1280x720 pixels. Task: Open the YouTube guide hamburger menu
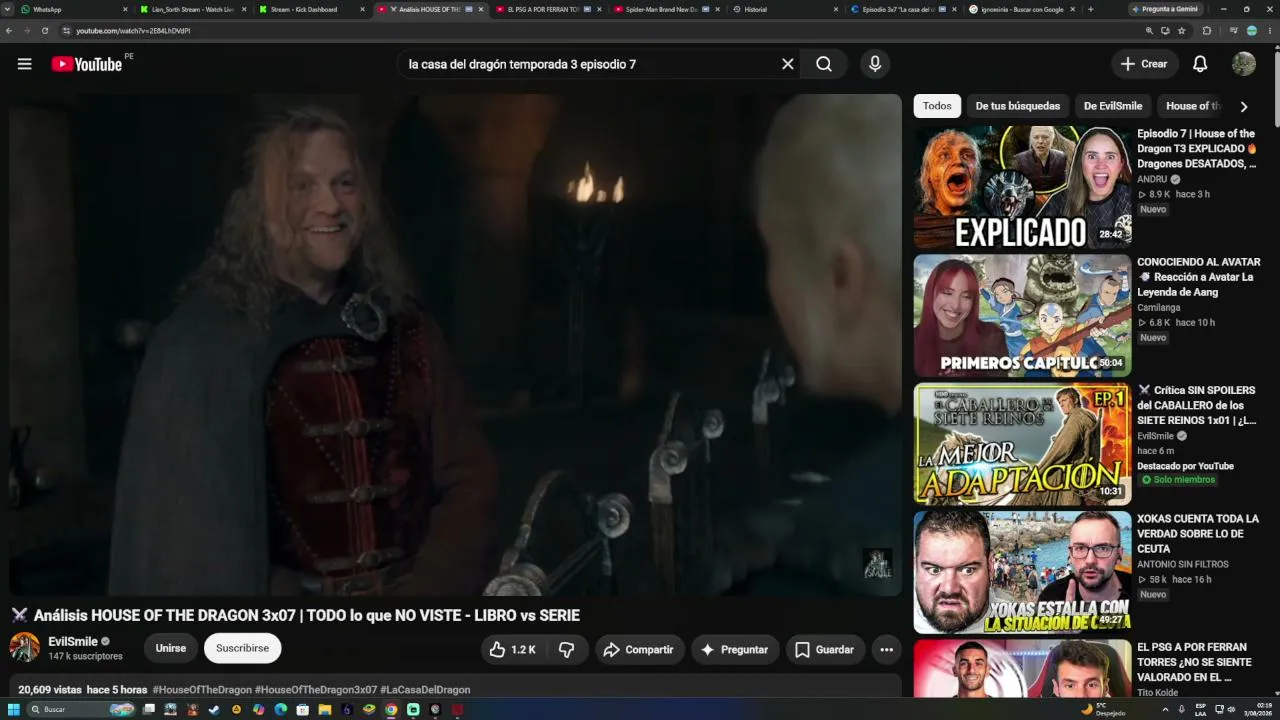click(25, 64)
